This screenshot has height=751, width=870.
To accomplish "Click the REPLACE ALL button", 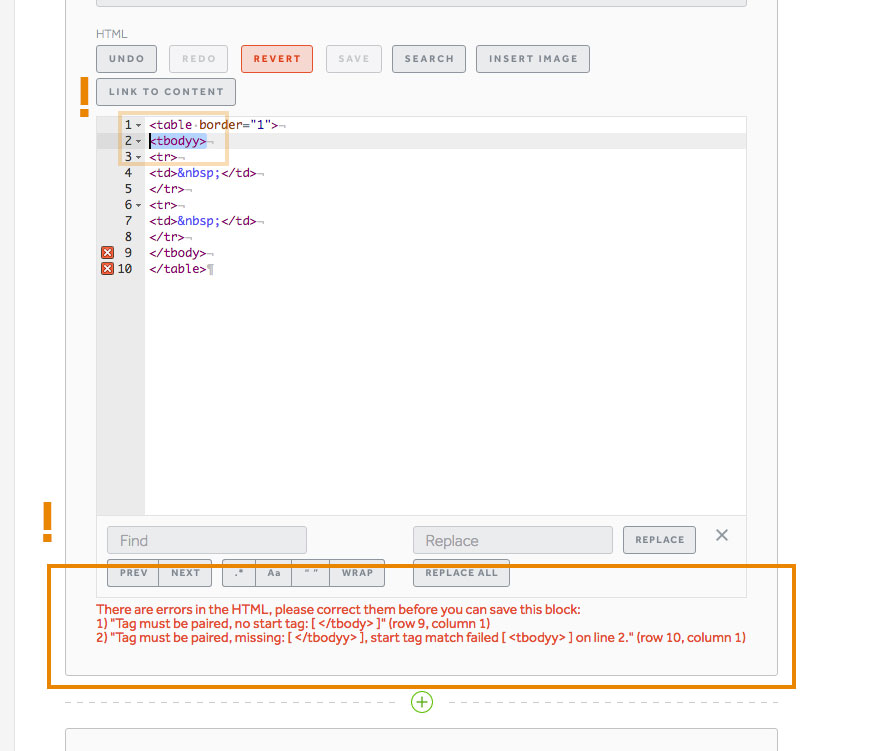I will click(x=461, y=573).
